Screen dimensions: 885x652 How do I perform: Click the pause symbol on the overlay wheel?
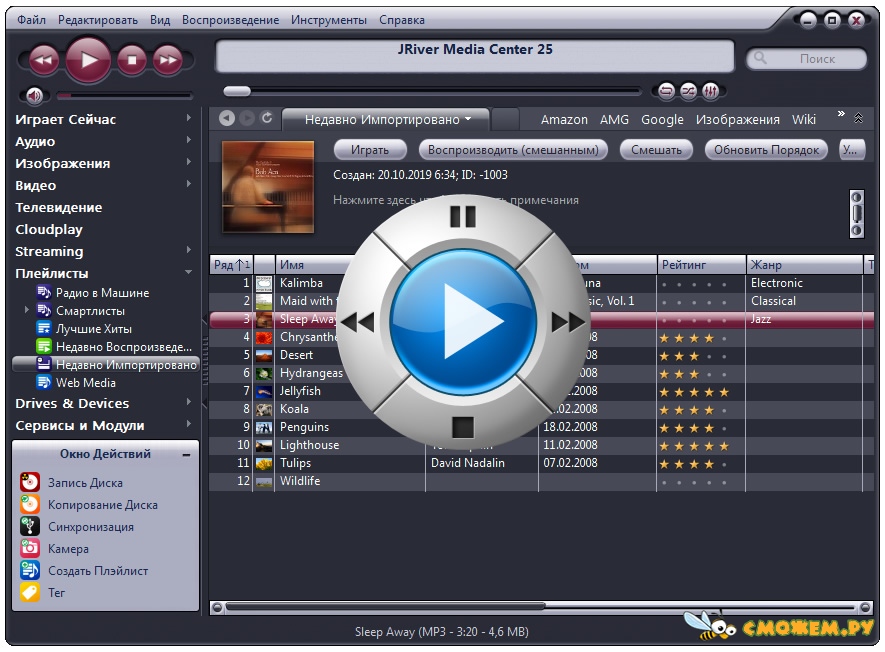click(463, 216)
